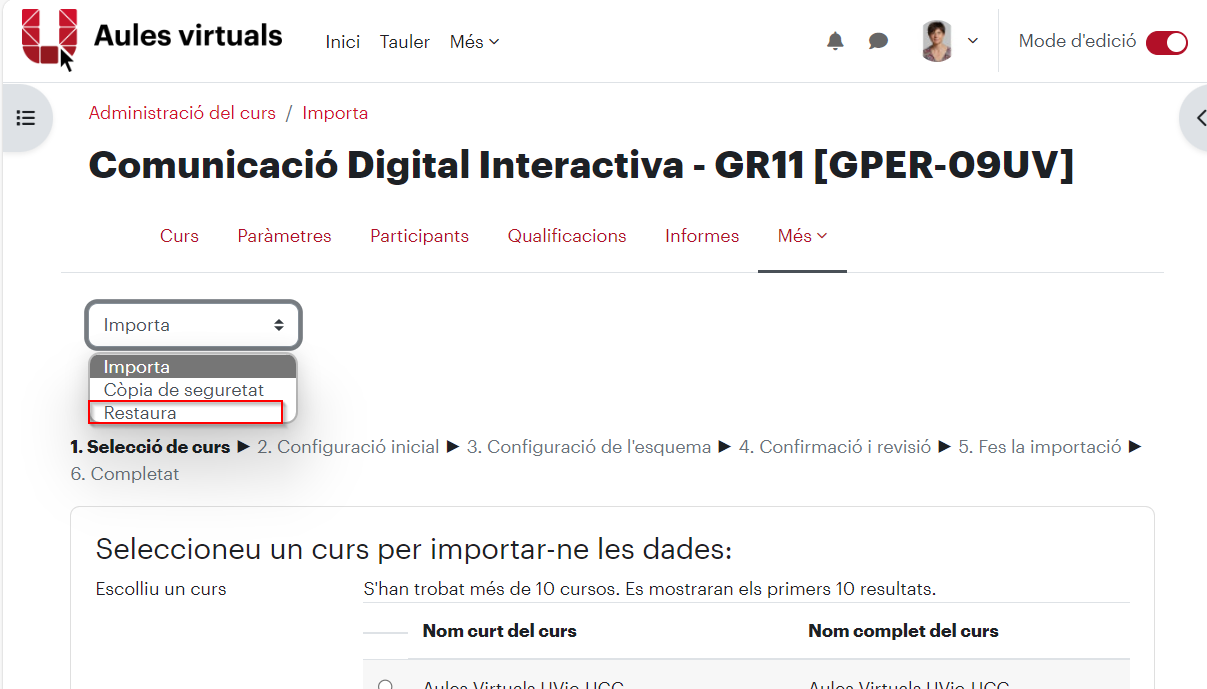Viewport: 1207px width, 689px height.
Task: Click step 6. Completat text
Action: [x=125, y=474]
